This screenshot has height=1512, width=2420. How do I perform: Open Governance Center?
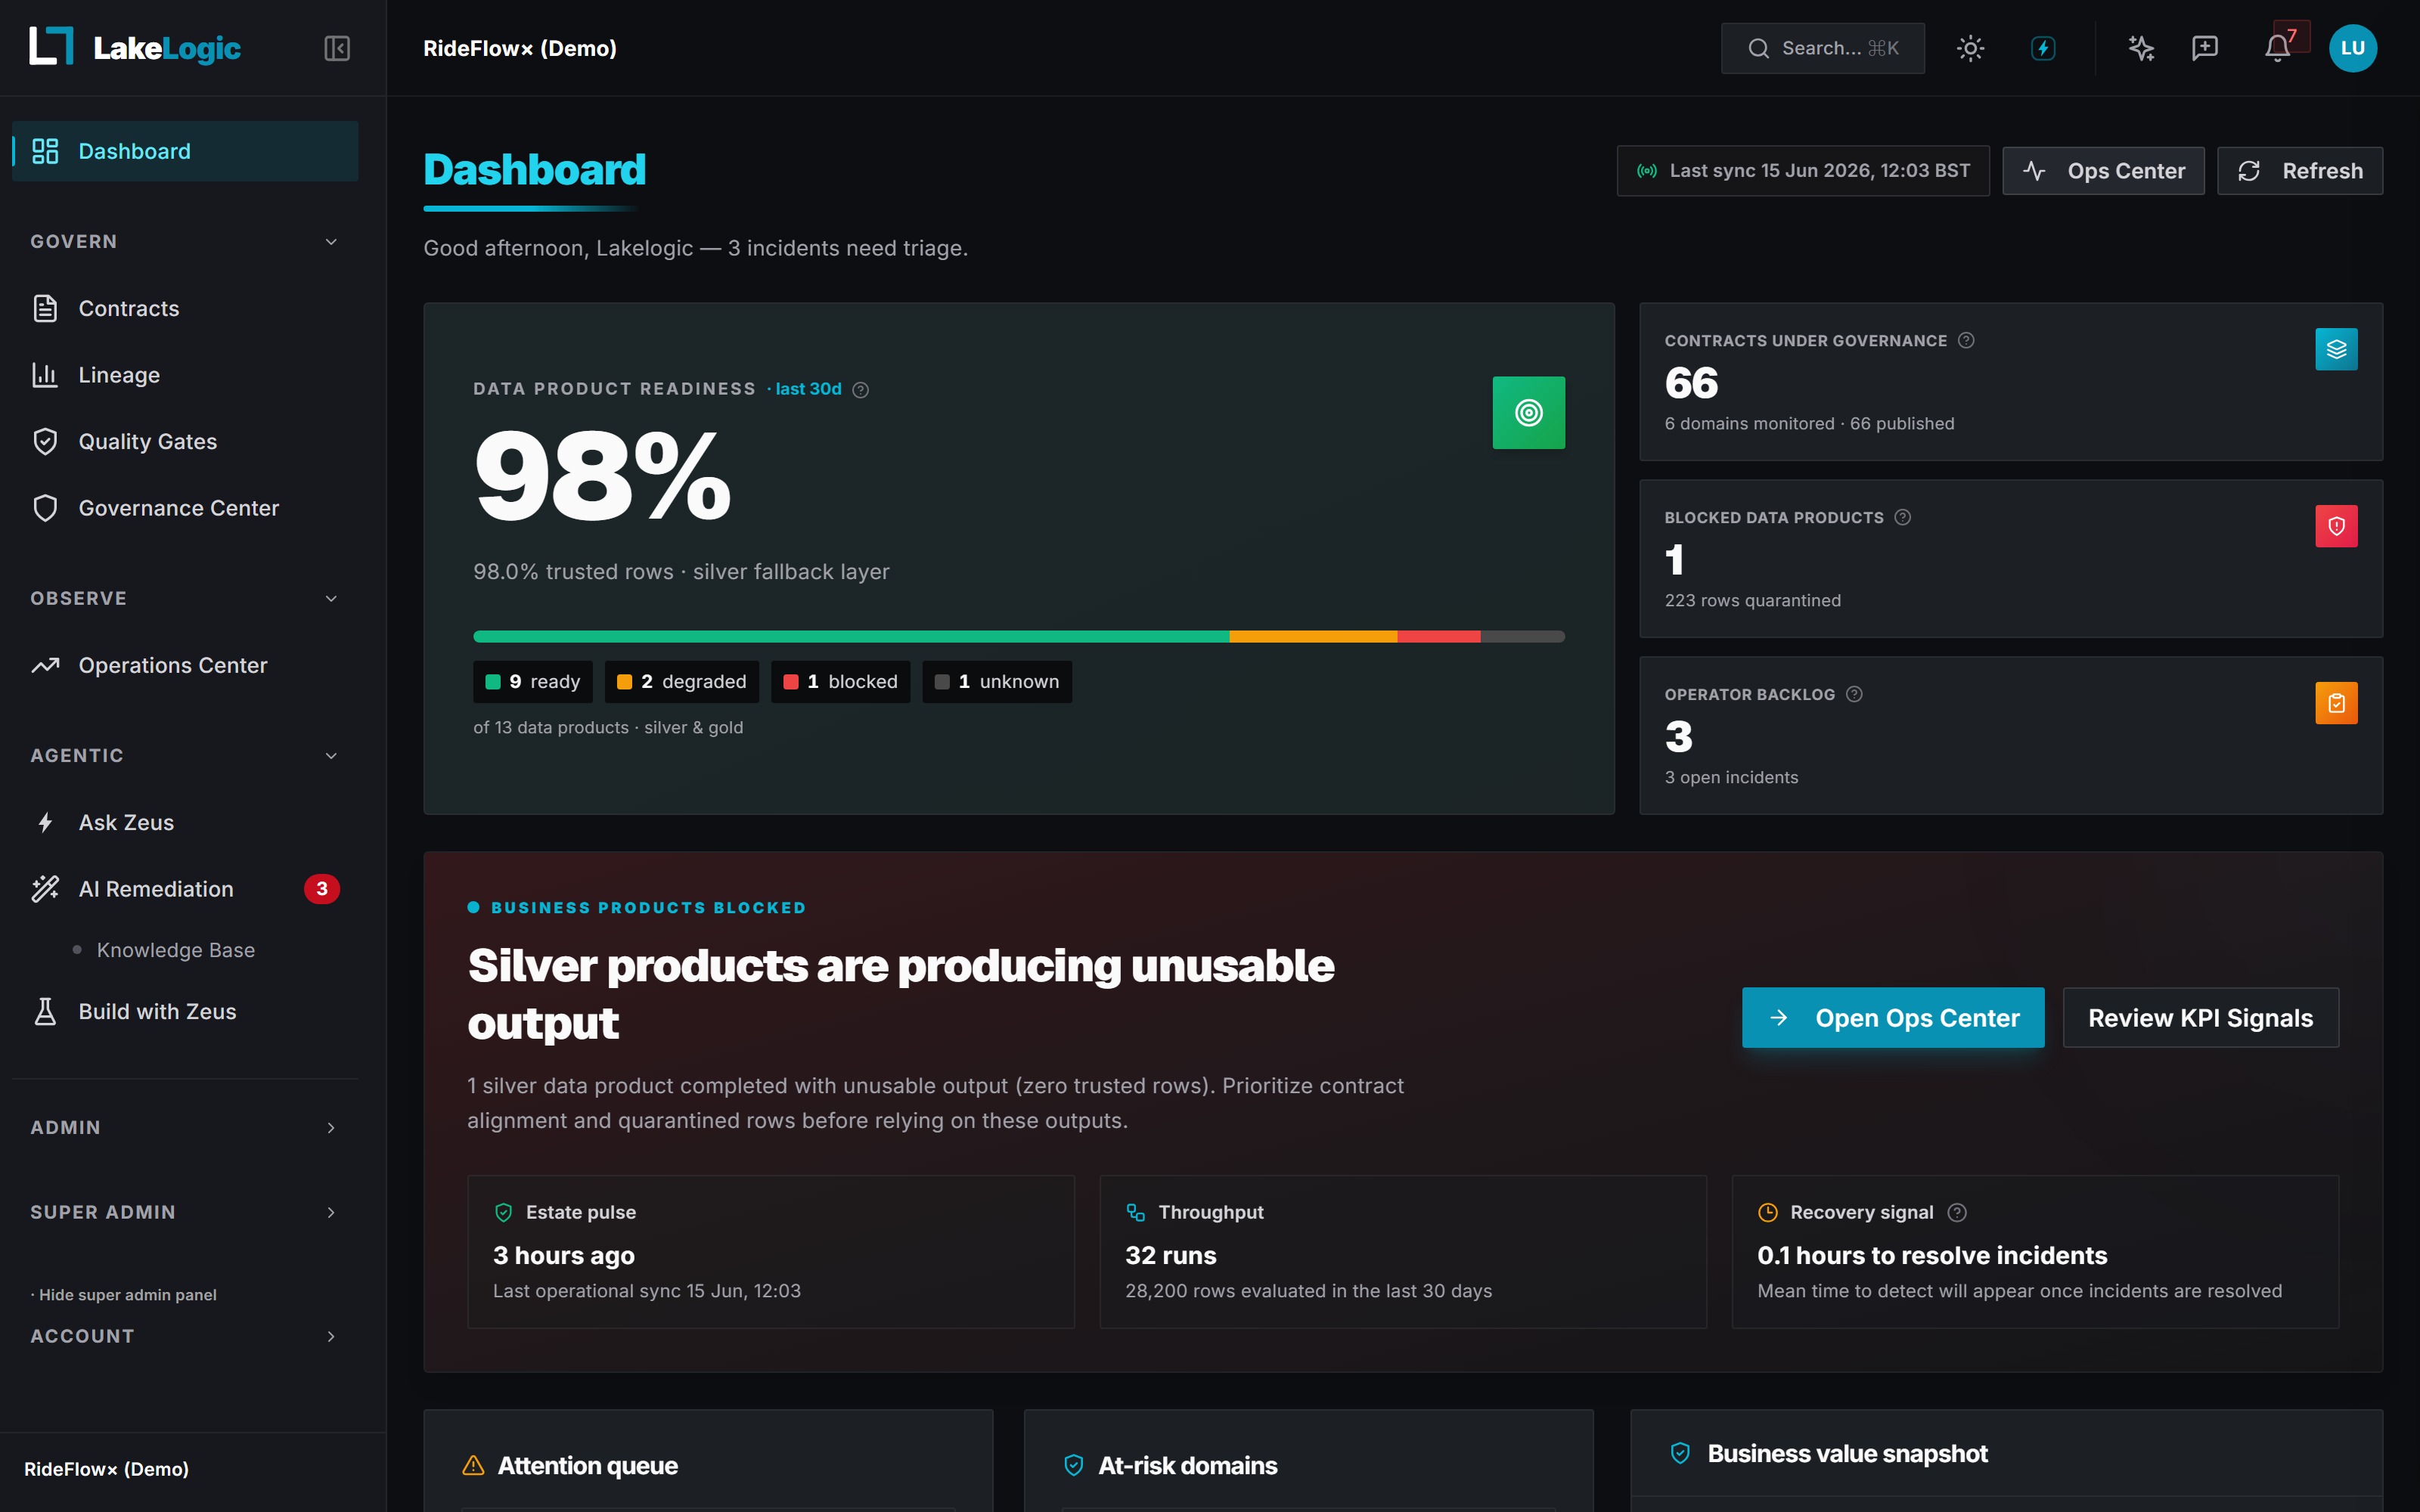(x=185, y=508)
